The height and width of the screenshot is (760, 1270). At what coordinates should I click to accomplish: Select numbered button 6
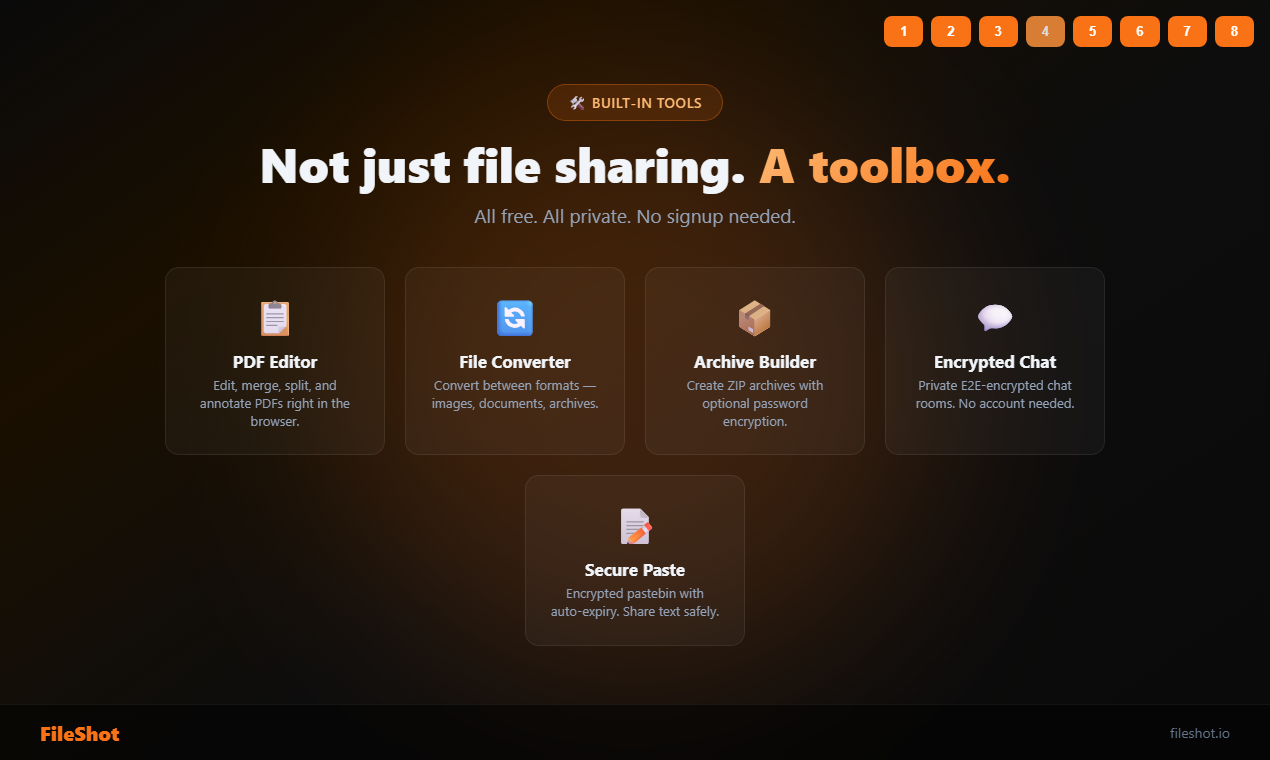click(x=1139, y=31)
